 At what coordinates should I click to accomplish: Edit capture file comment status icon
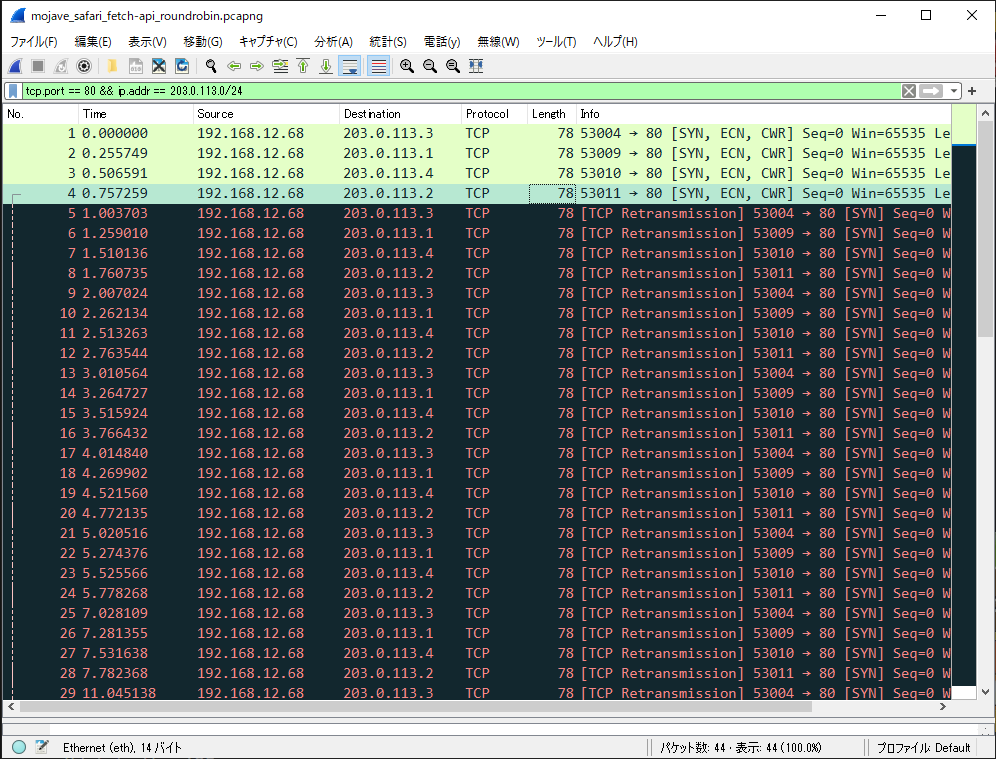[x=42, y=747]
